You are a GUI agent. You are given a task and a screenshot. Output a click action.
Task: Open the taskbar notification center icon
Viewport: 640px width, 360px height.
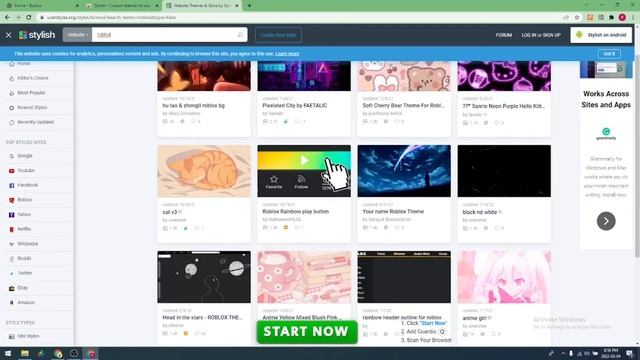(x=630, y=353)
